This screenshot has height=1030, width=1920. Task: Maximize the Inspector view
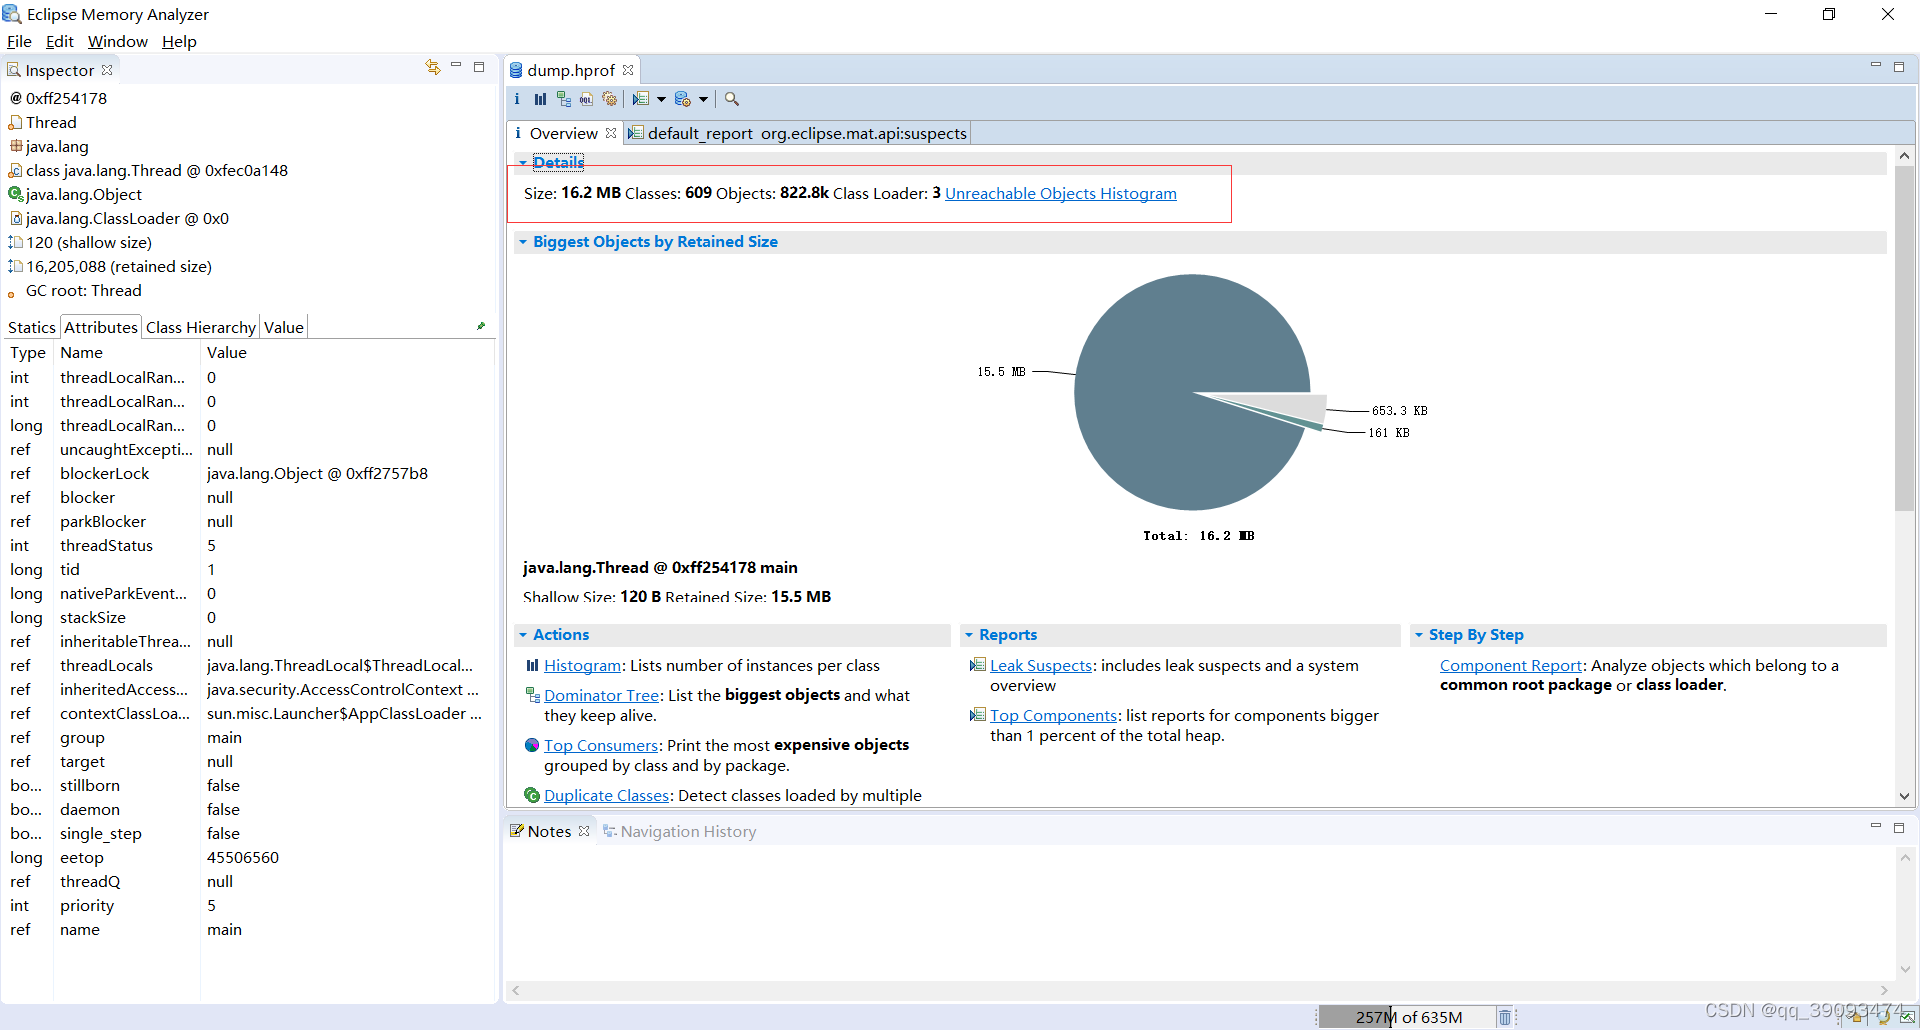point(479,67)
